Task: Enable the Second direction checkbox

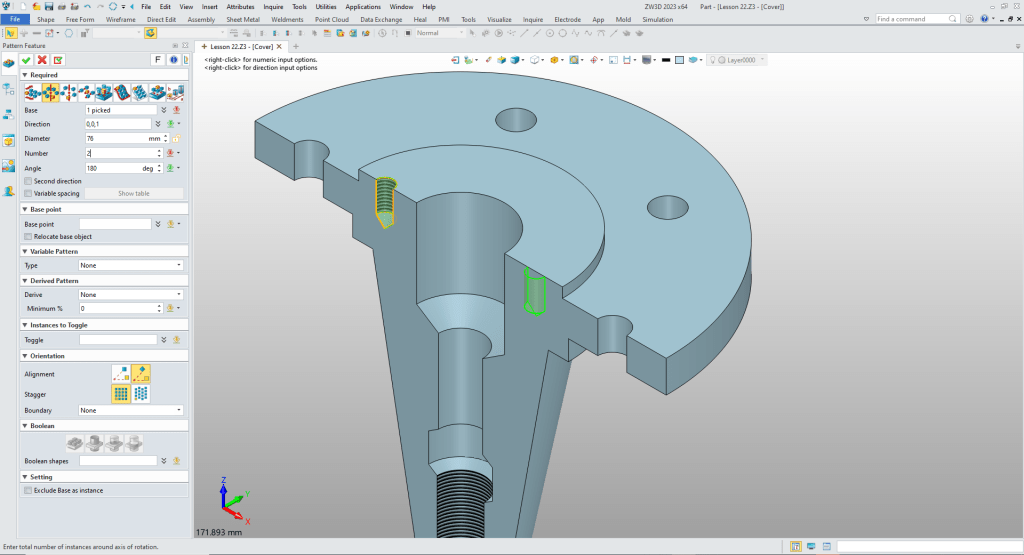Action: pyautogui.click(x=28, y=181)
